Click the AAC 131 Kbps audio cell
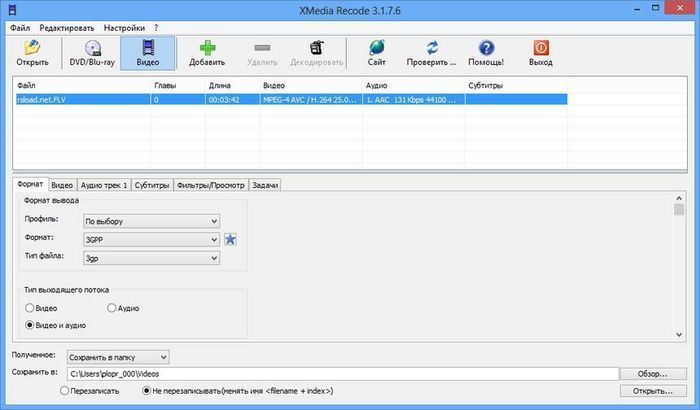Screen dimensions: 700x410 pos(414,99)
